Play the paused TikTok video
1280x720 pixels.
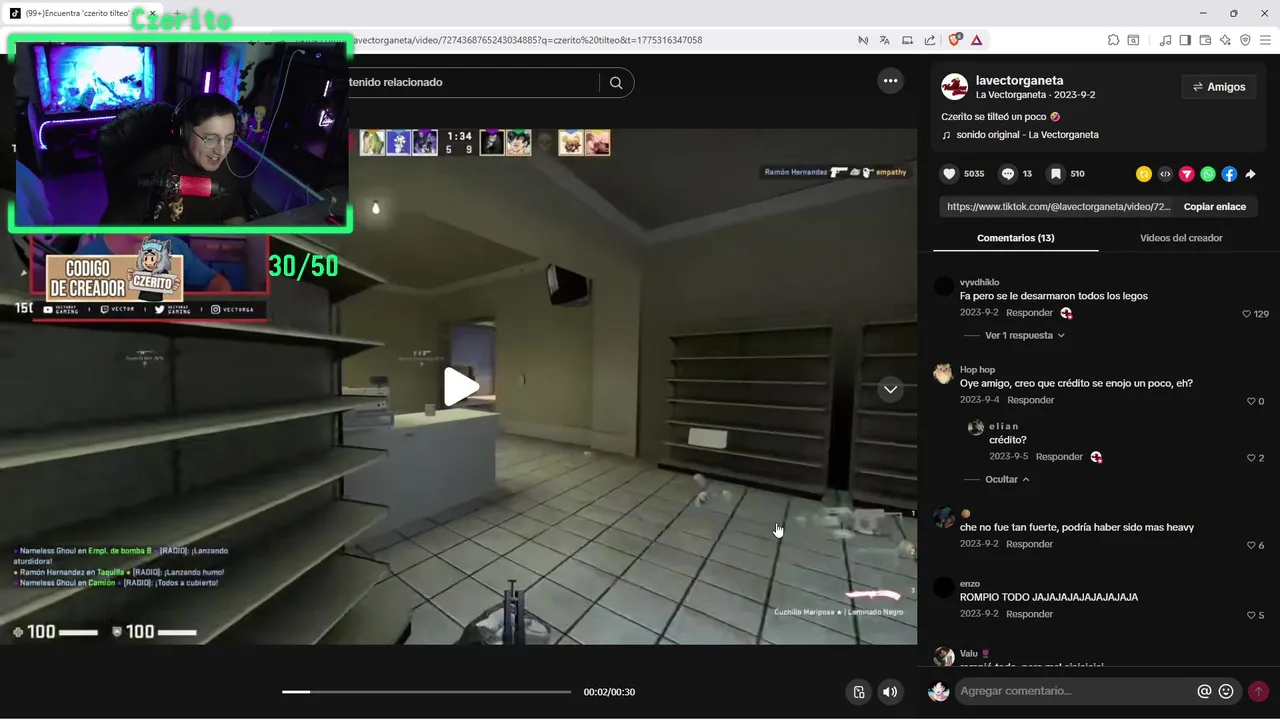click(x=461, y=387)
